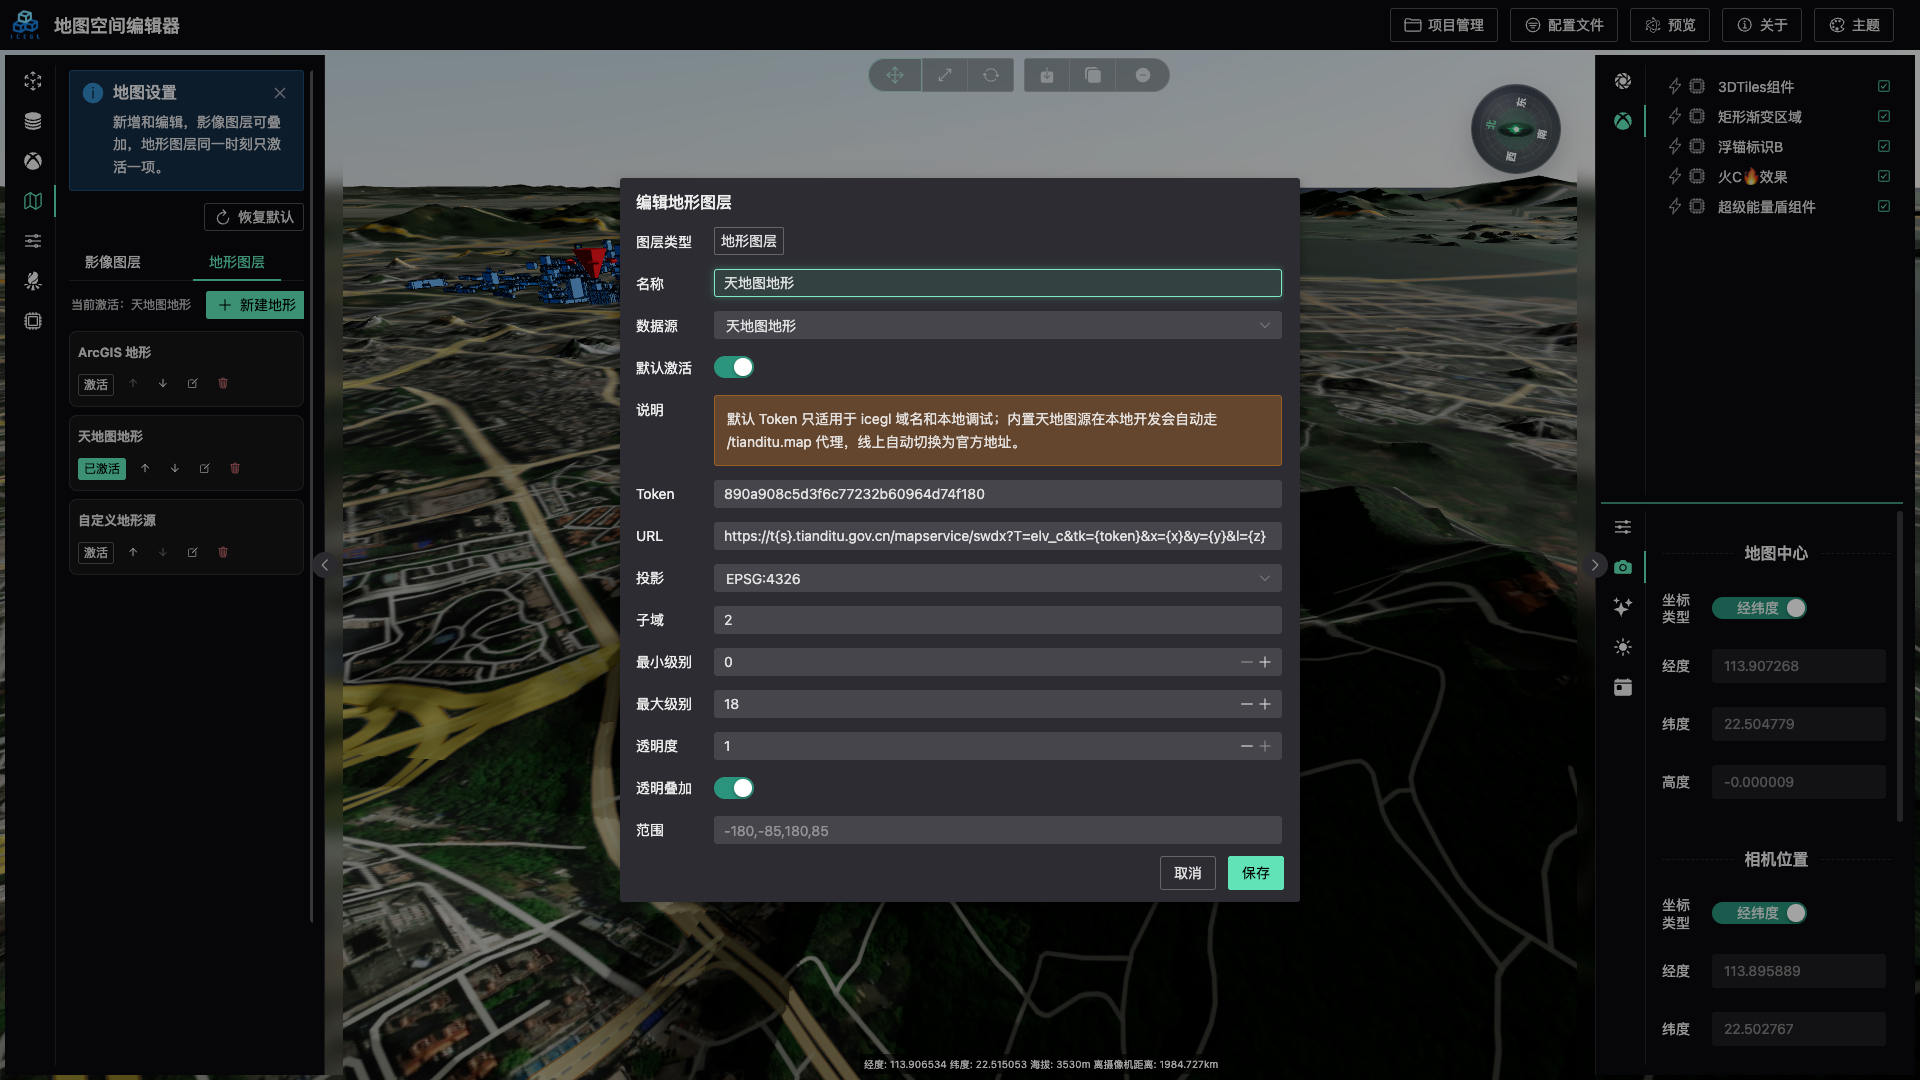Switch to the 影像图层 tab
Viewport: 1920px width, 1080px height.
(x=113, y=262)
